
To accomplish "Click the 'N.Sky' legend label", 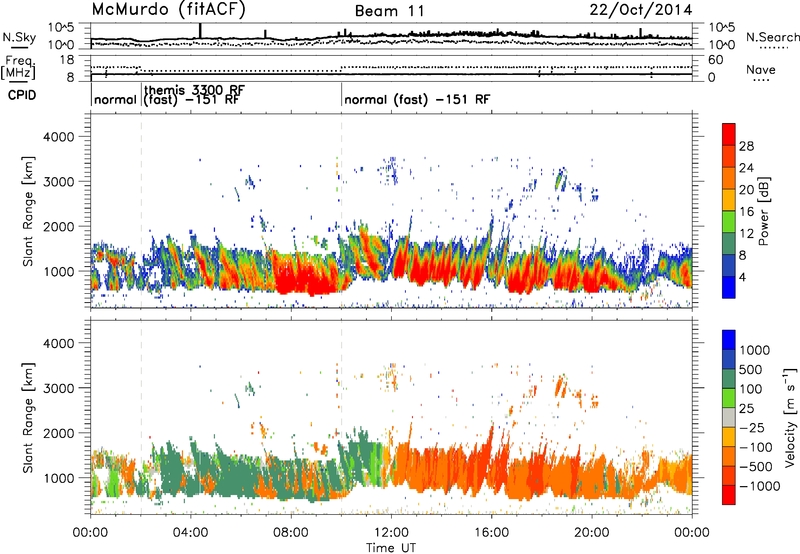I will point(19,37).
